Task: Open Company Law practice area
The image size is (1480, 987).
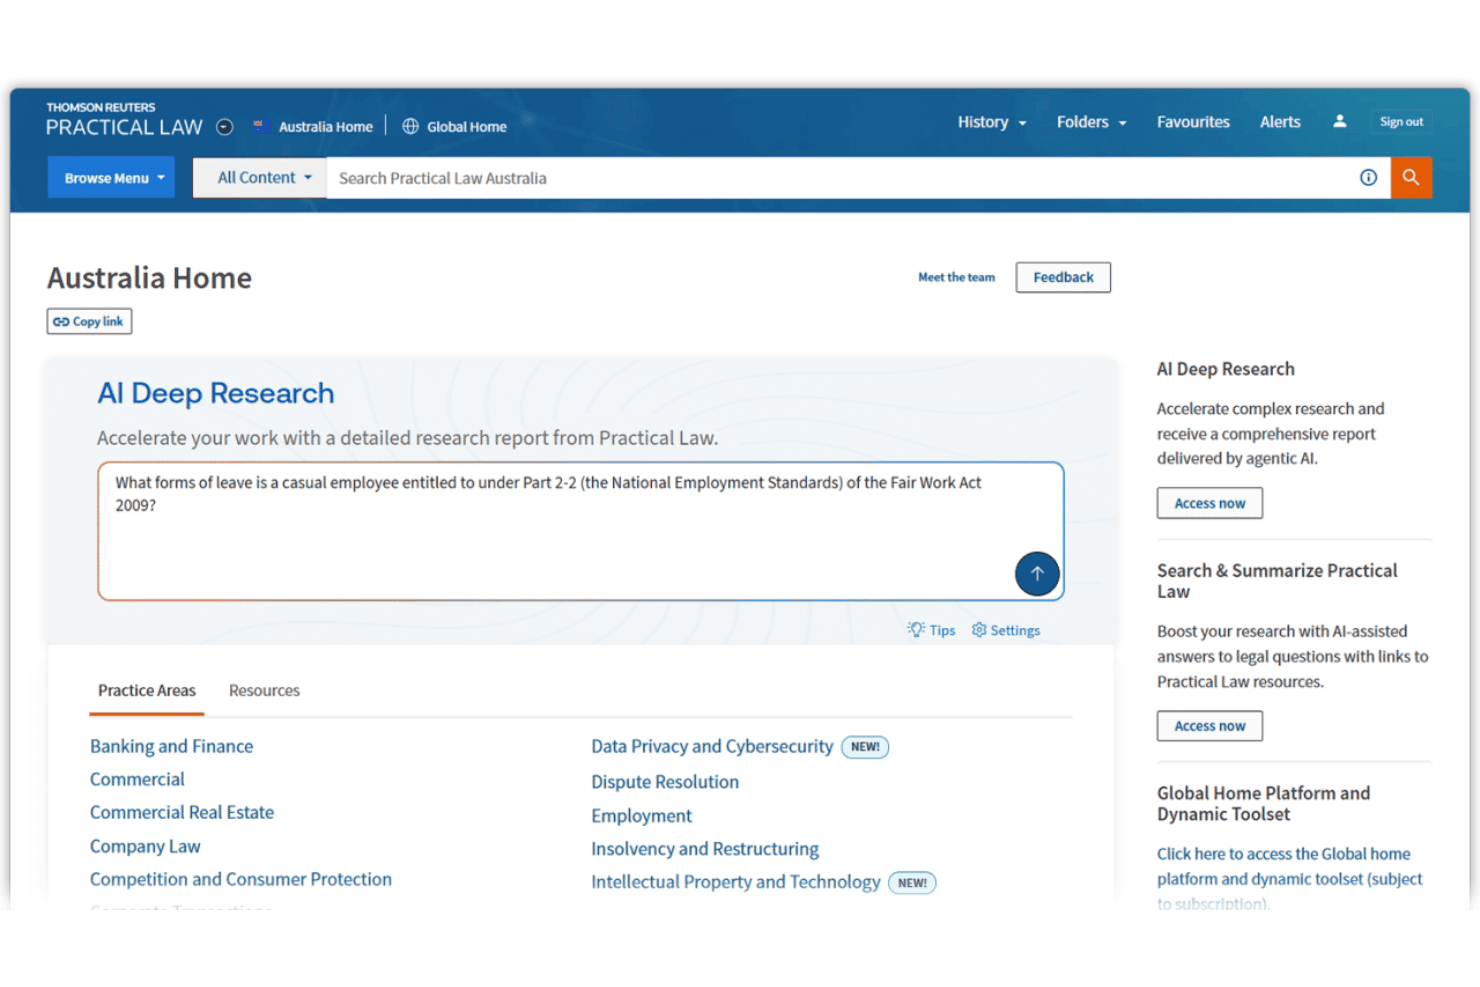Action: tap(145, 846)
